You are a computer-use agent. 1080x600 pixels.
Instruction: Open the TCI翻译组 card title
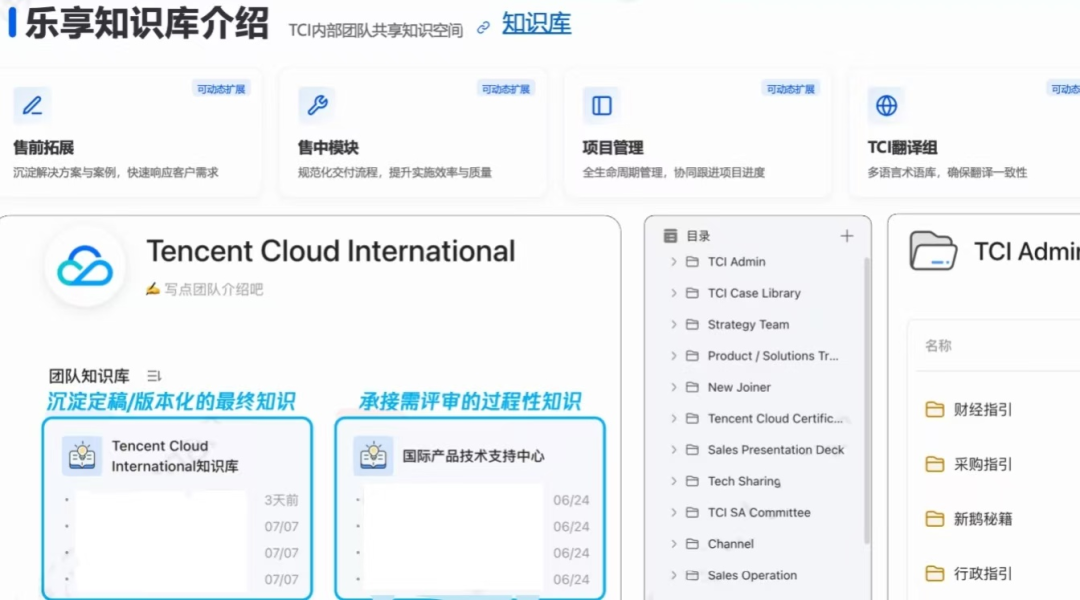902,147
